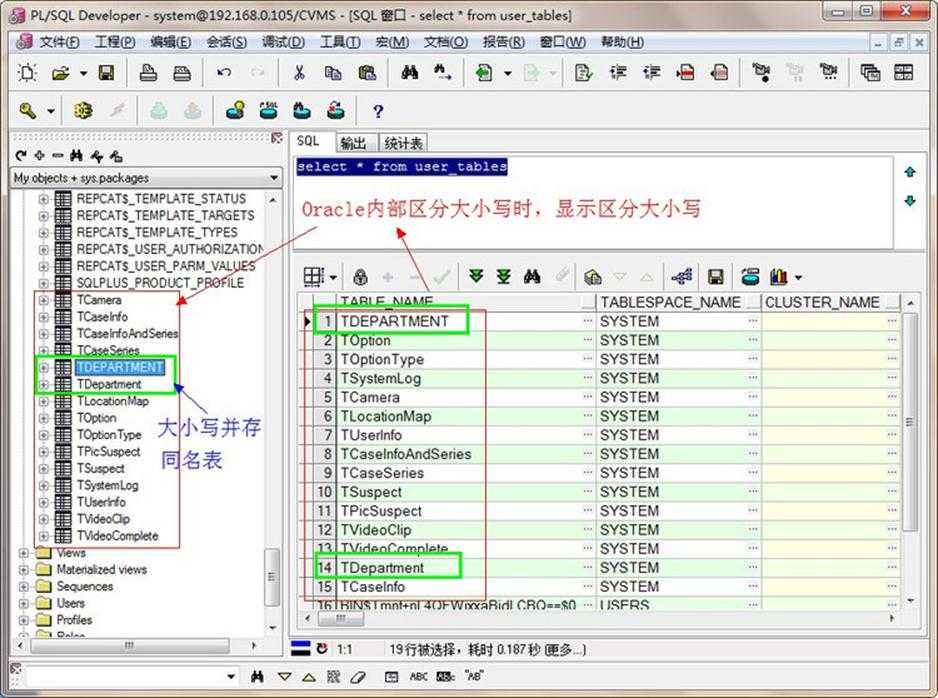Select the TDepartment table in tree
The image size is (938, 698).
[x=109, y=385]
